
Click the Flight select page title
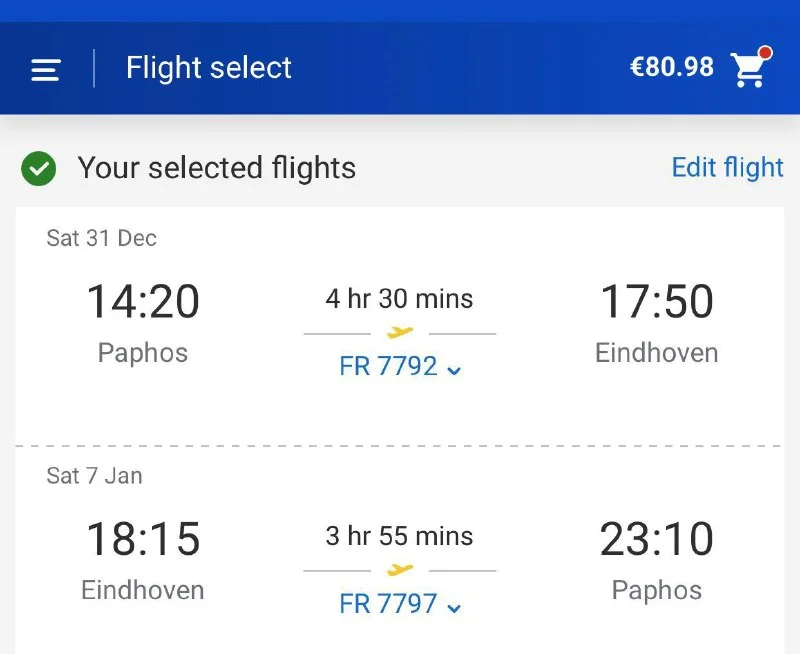coord(209,68)
